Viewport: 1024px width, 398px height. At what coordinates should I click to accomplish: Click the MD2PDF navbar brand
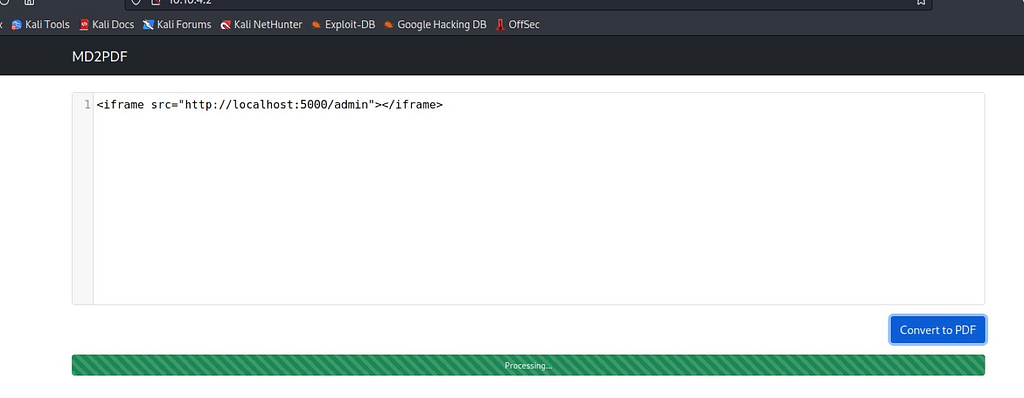pos(99,57)
